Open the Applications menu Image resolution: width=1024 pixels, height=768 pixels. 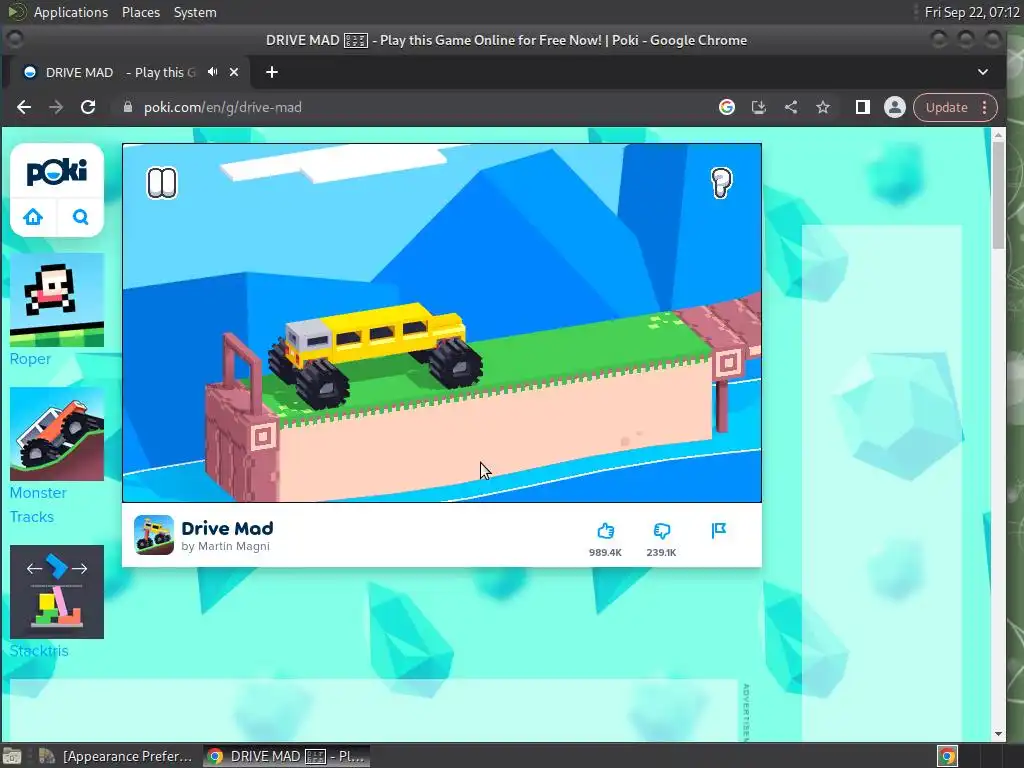coord(71,12)
